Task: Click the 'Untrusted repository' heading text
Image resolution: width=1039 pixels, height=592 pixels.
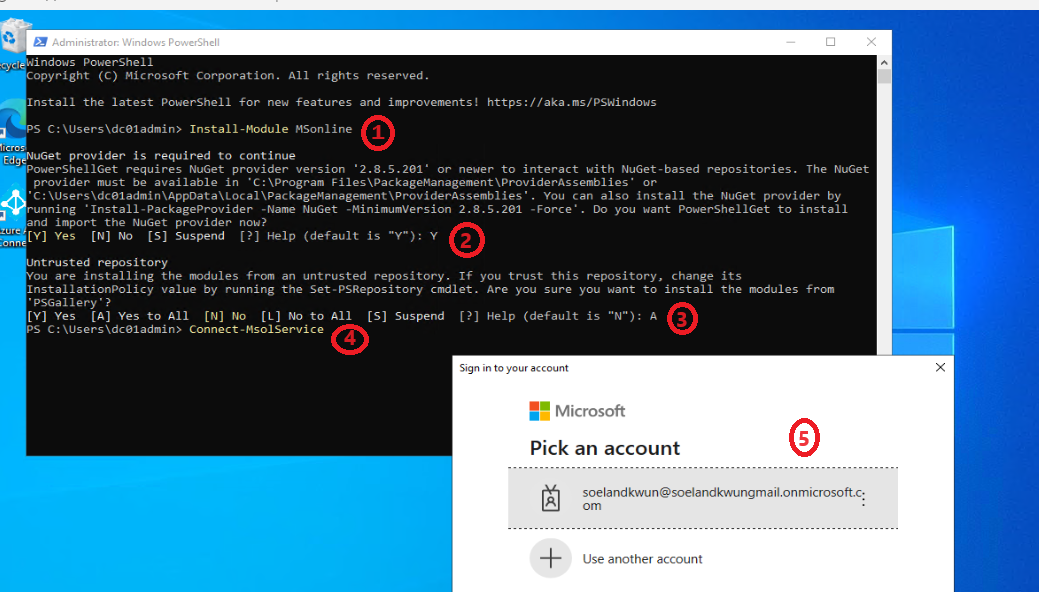Action: [x=97, y=262]
